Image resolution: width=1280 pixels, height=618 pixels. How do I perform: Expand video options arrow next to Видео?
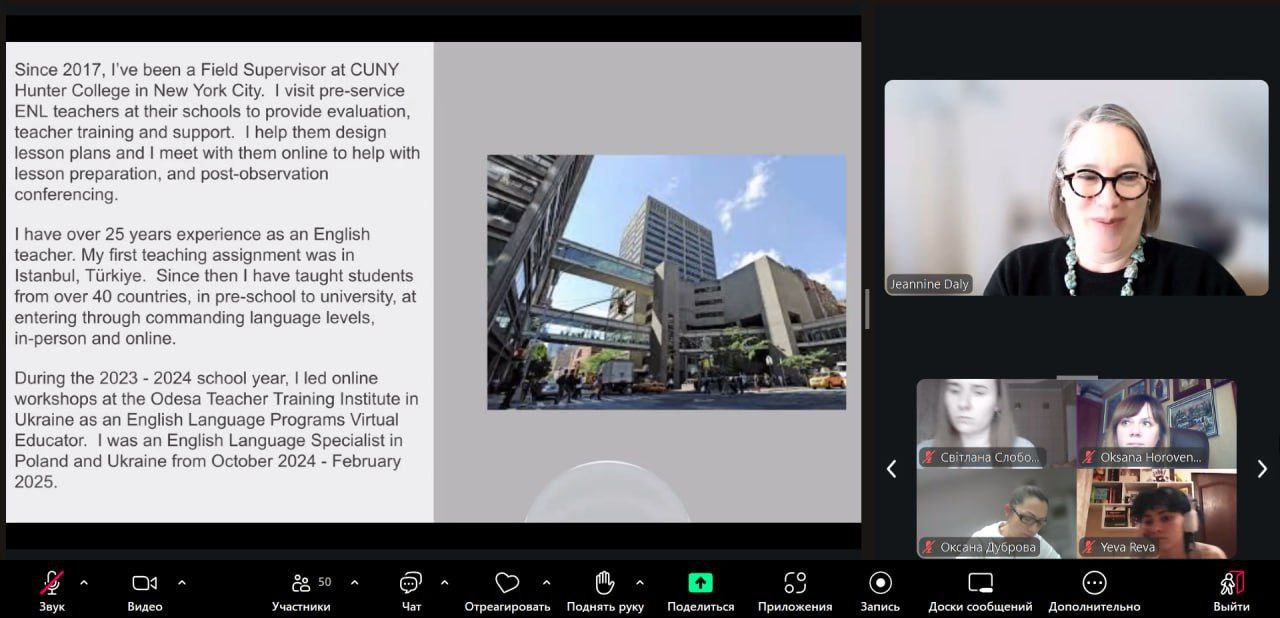[x=181, y=582]
